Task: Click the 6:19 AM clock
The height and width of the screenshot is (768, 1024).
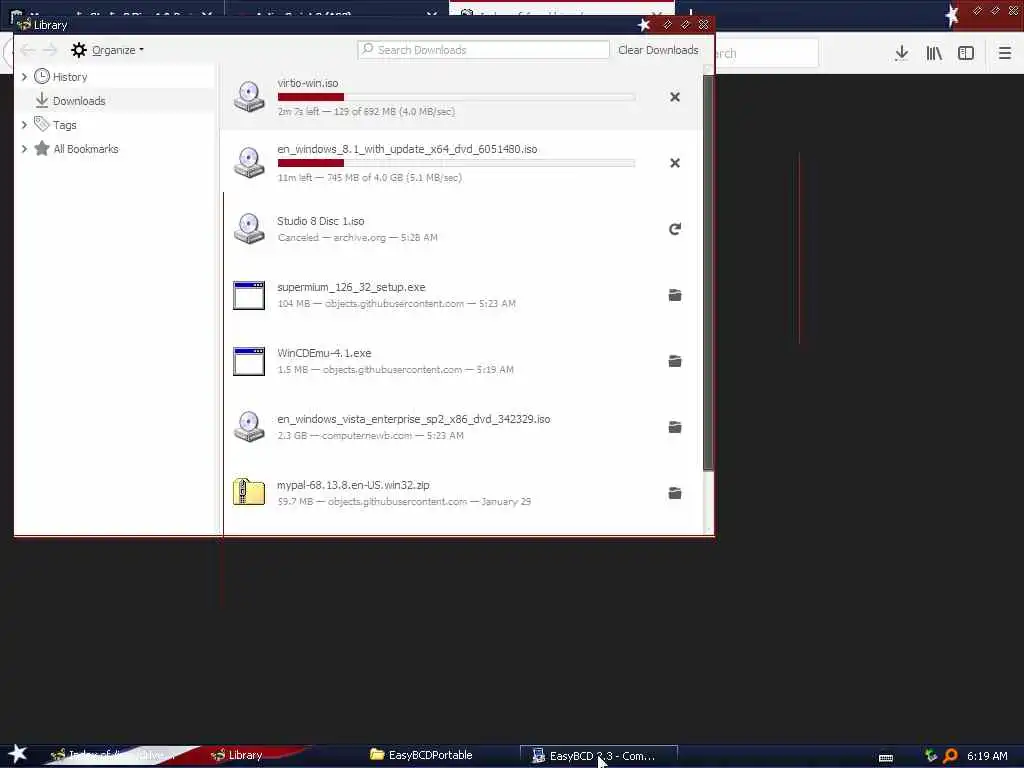Action: click(987, 756)
